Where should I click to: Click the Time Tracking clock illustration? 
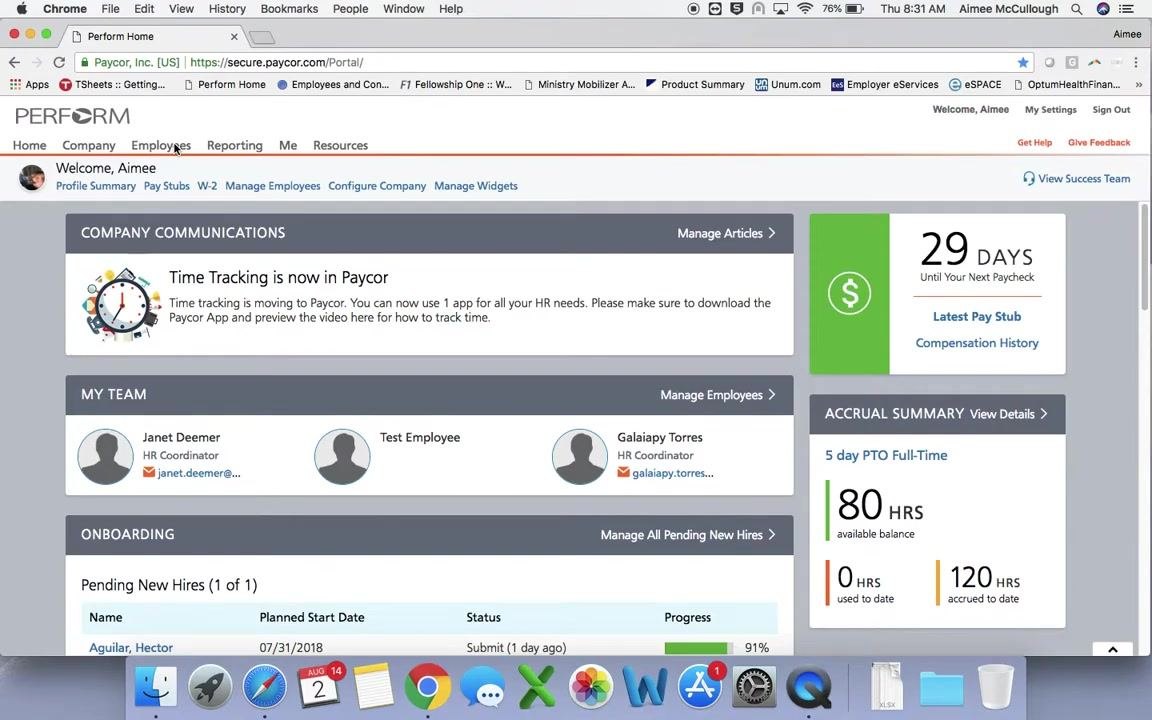(120, 303)
